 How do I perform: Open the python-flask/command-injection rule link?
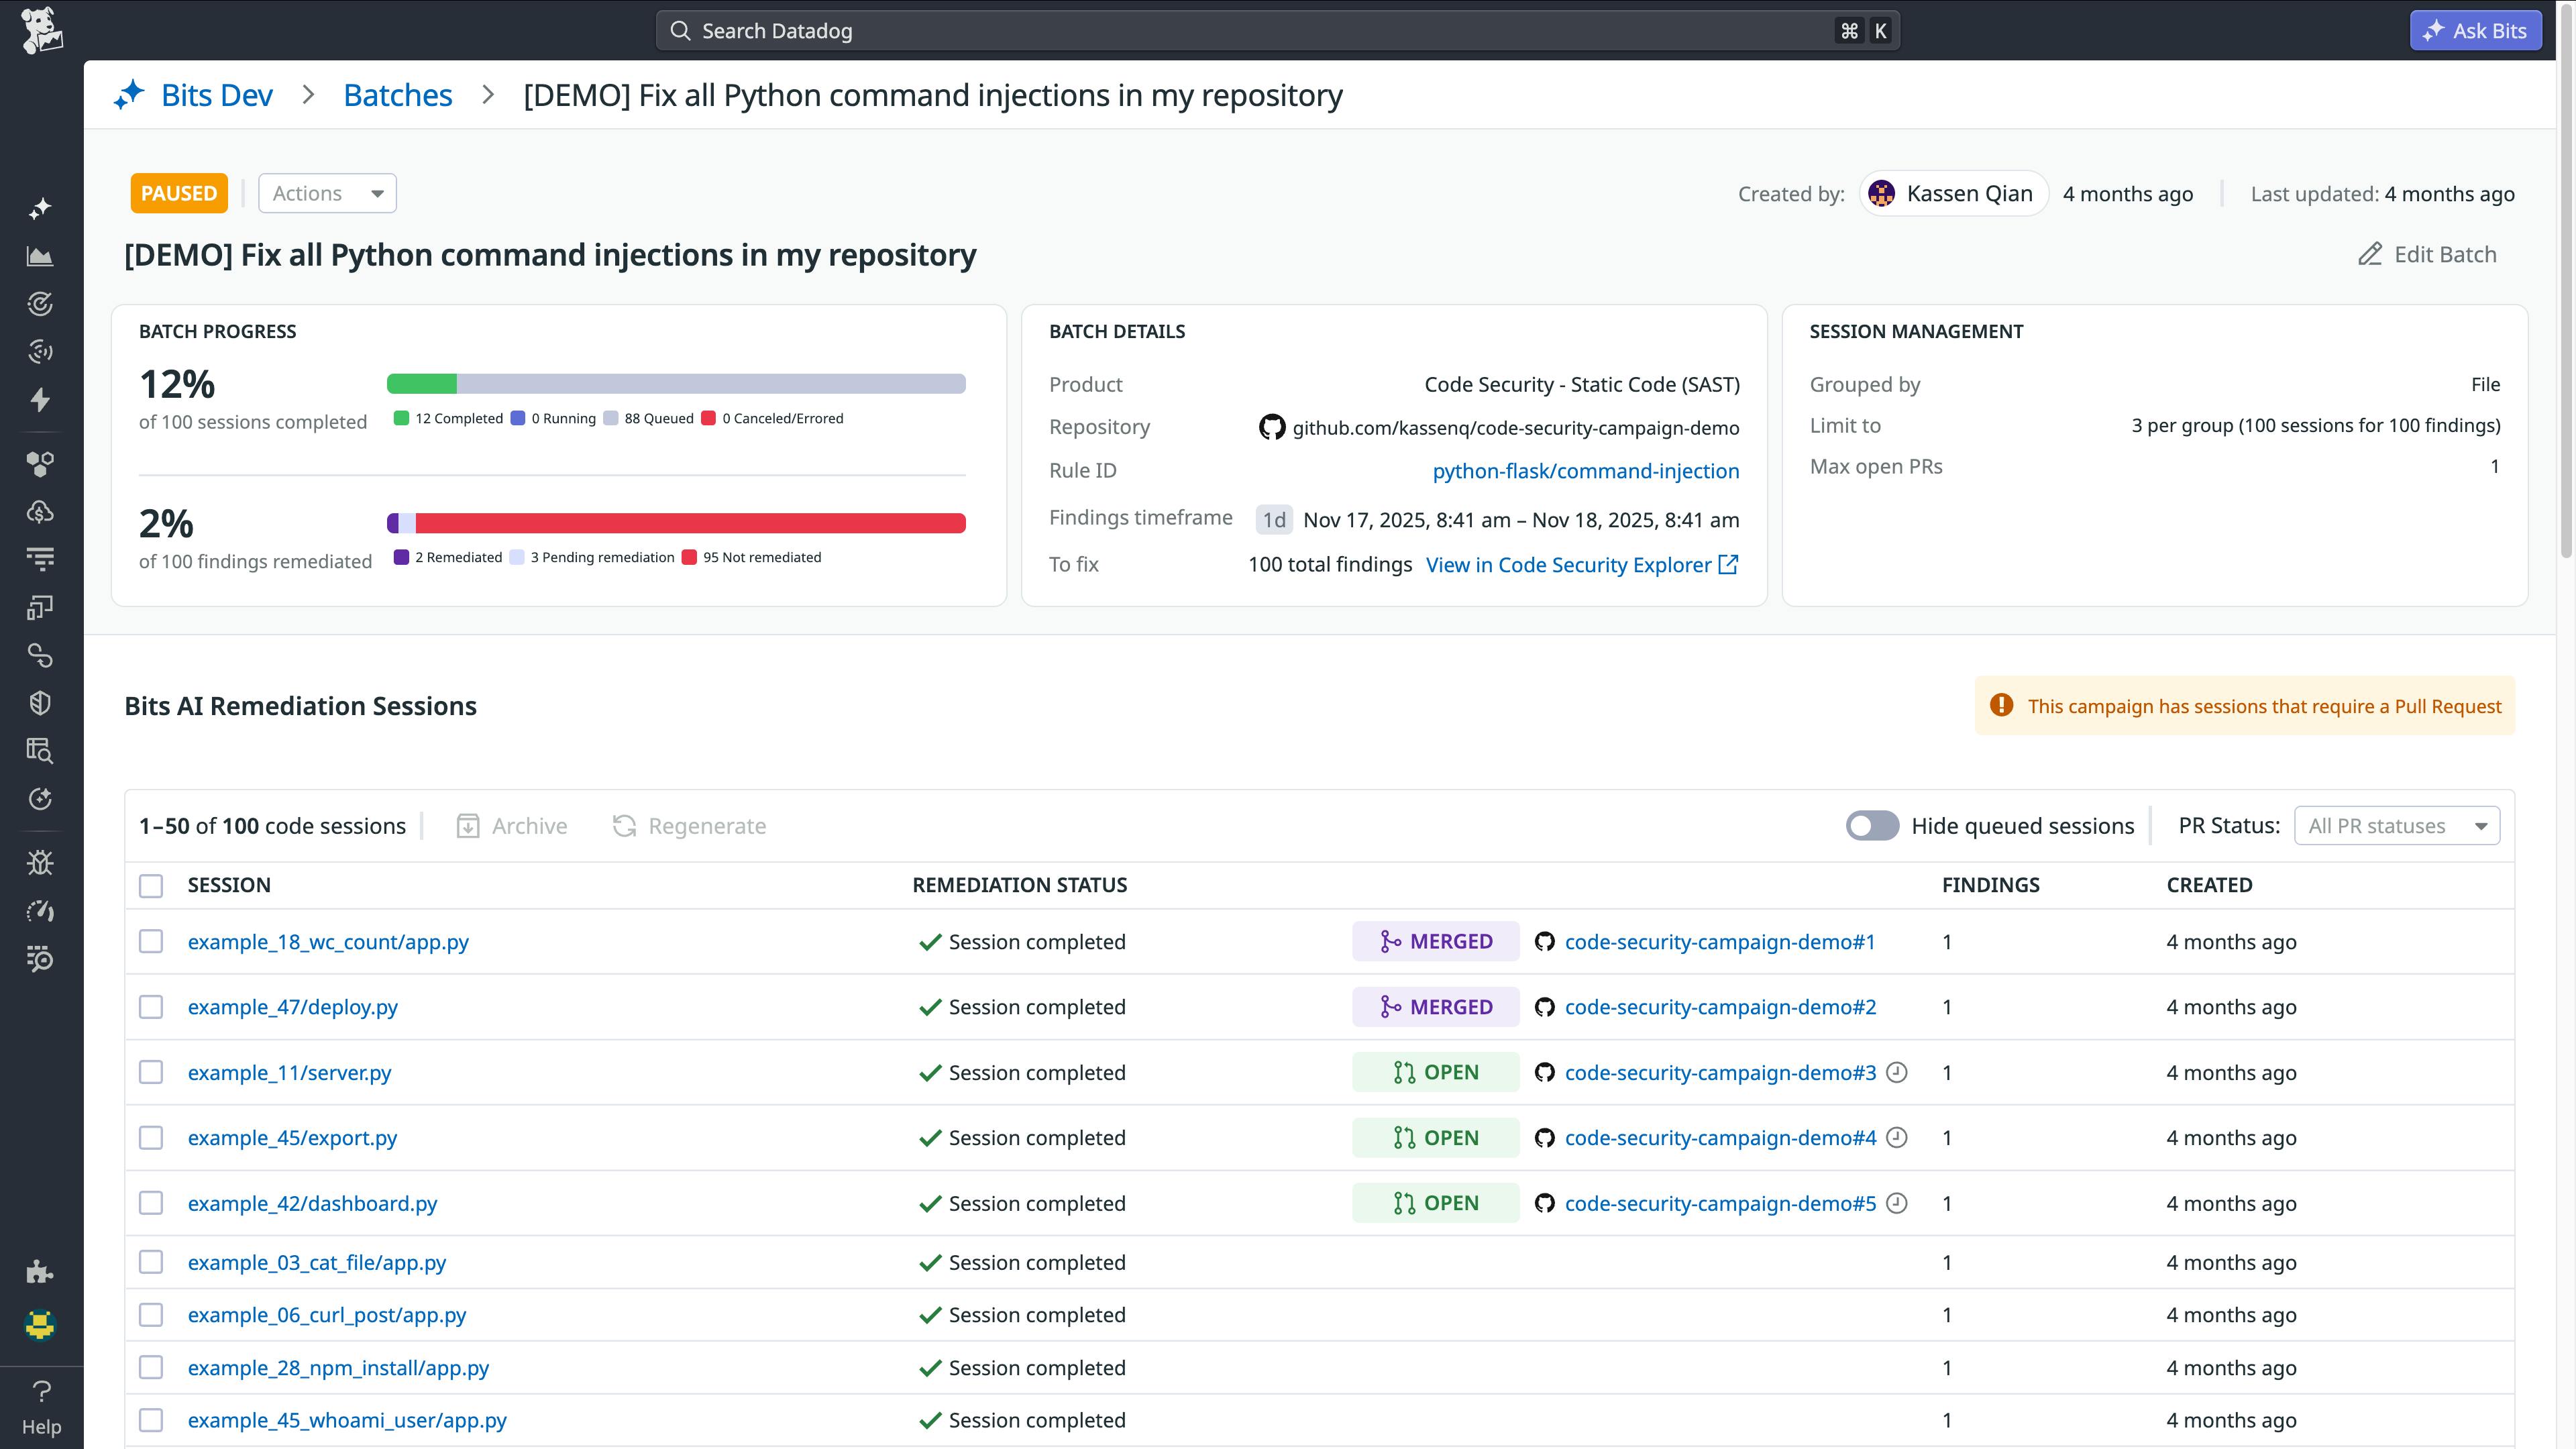(x=1586, y=470)
